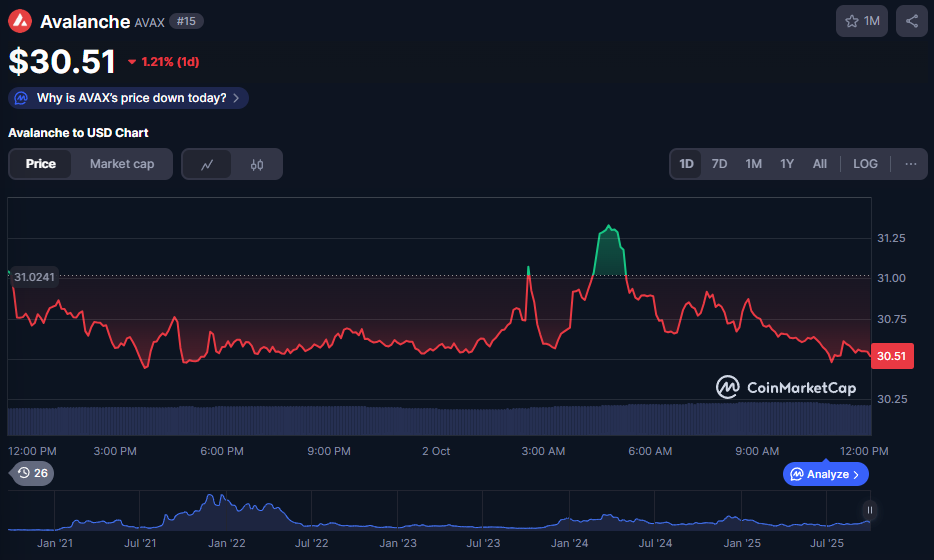Screen dimensions: 934x560
Task: Click the CoinMarketCap watermark logo
Action: (x=786, y=387)
